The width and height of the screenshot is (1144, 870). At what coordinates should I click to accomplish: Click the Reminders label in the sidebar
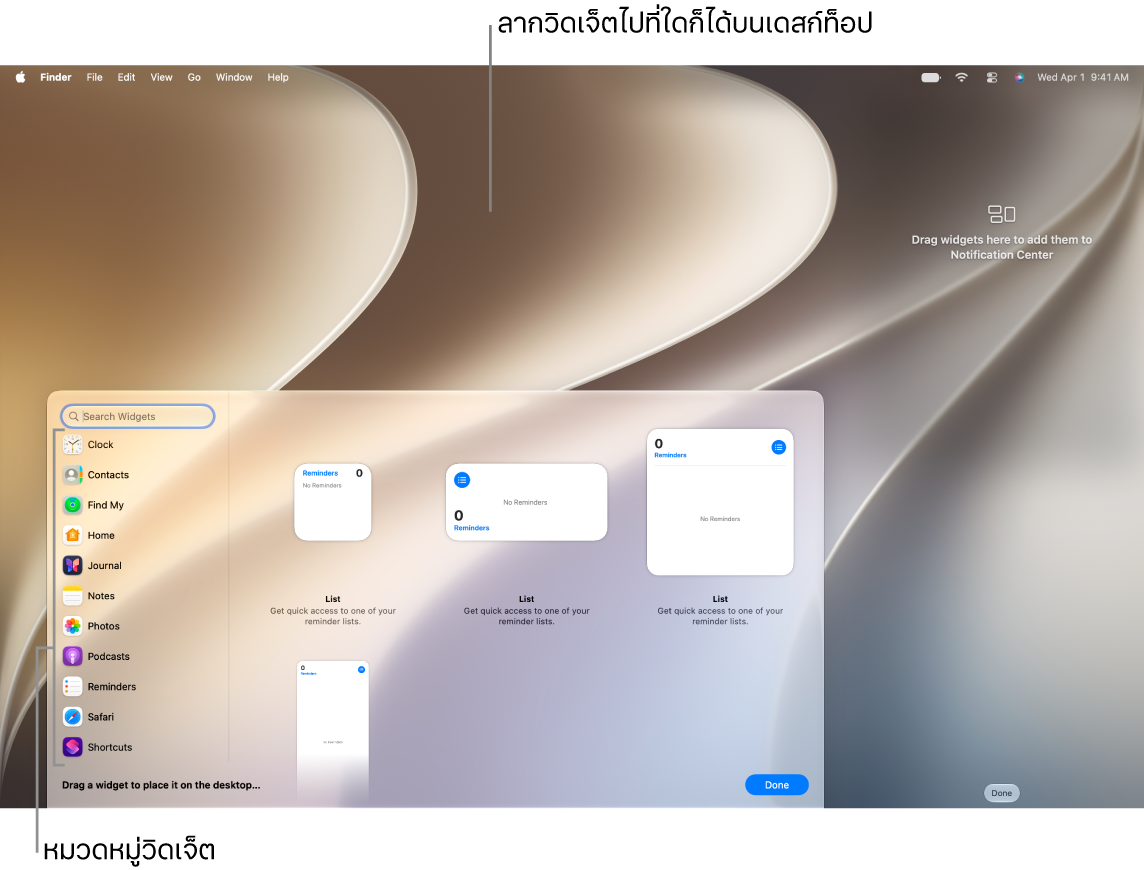112,687
